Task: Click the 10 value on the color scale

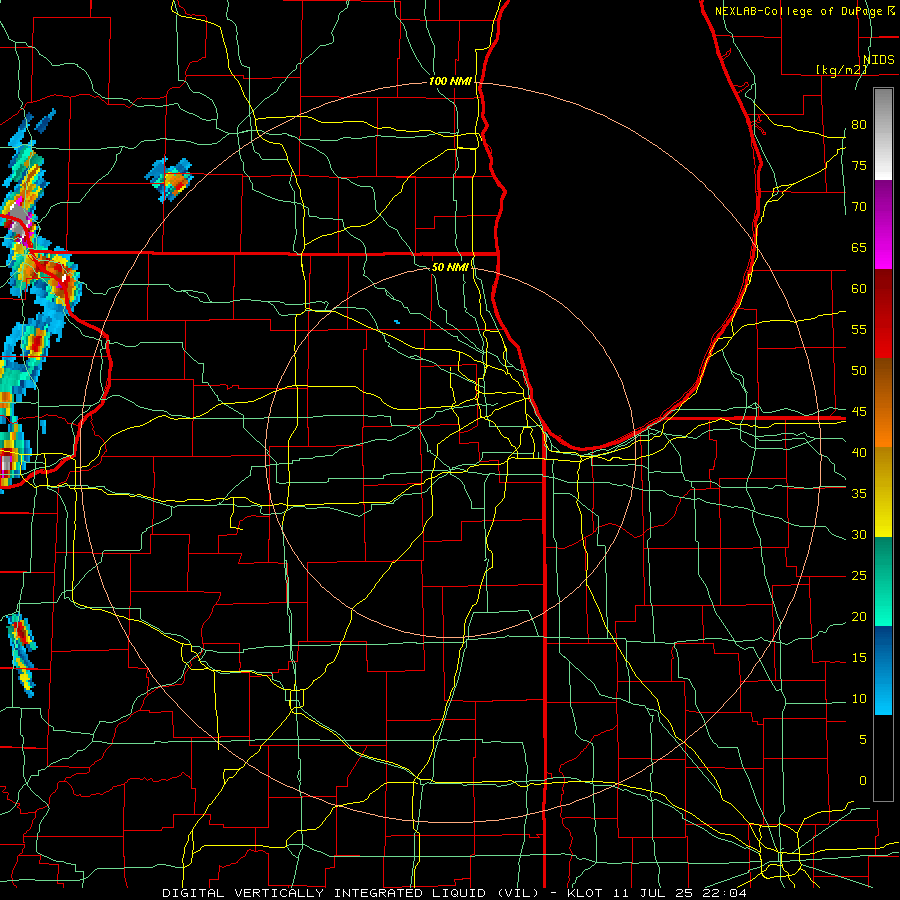Action: click(x=859, y=699)
